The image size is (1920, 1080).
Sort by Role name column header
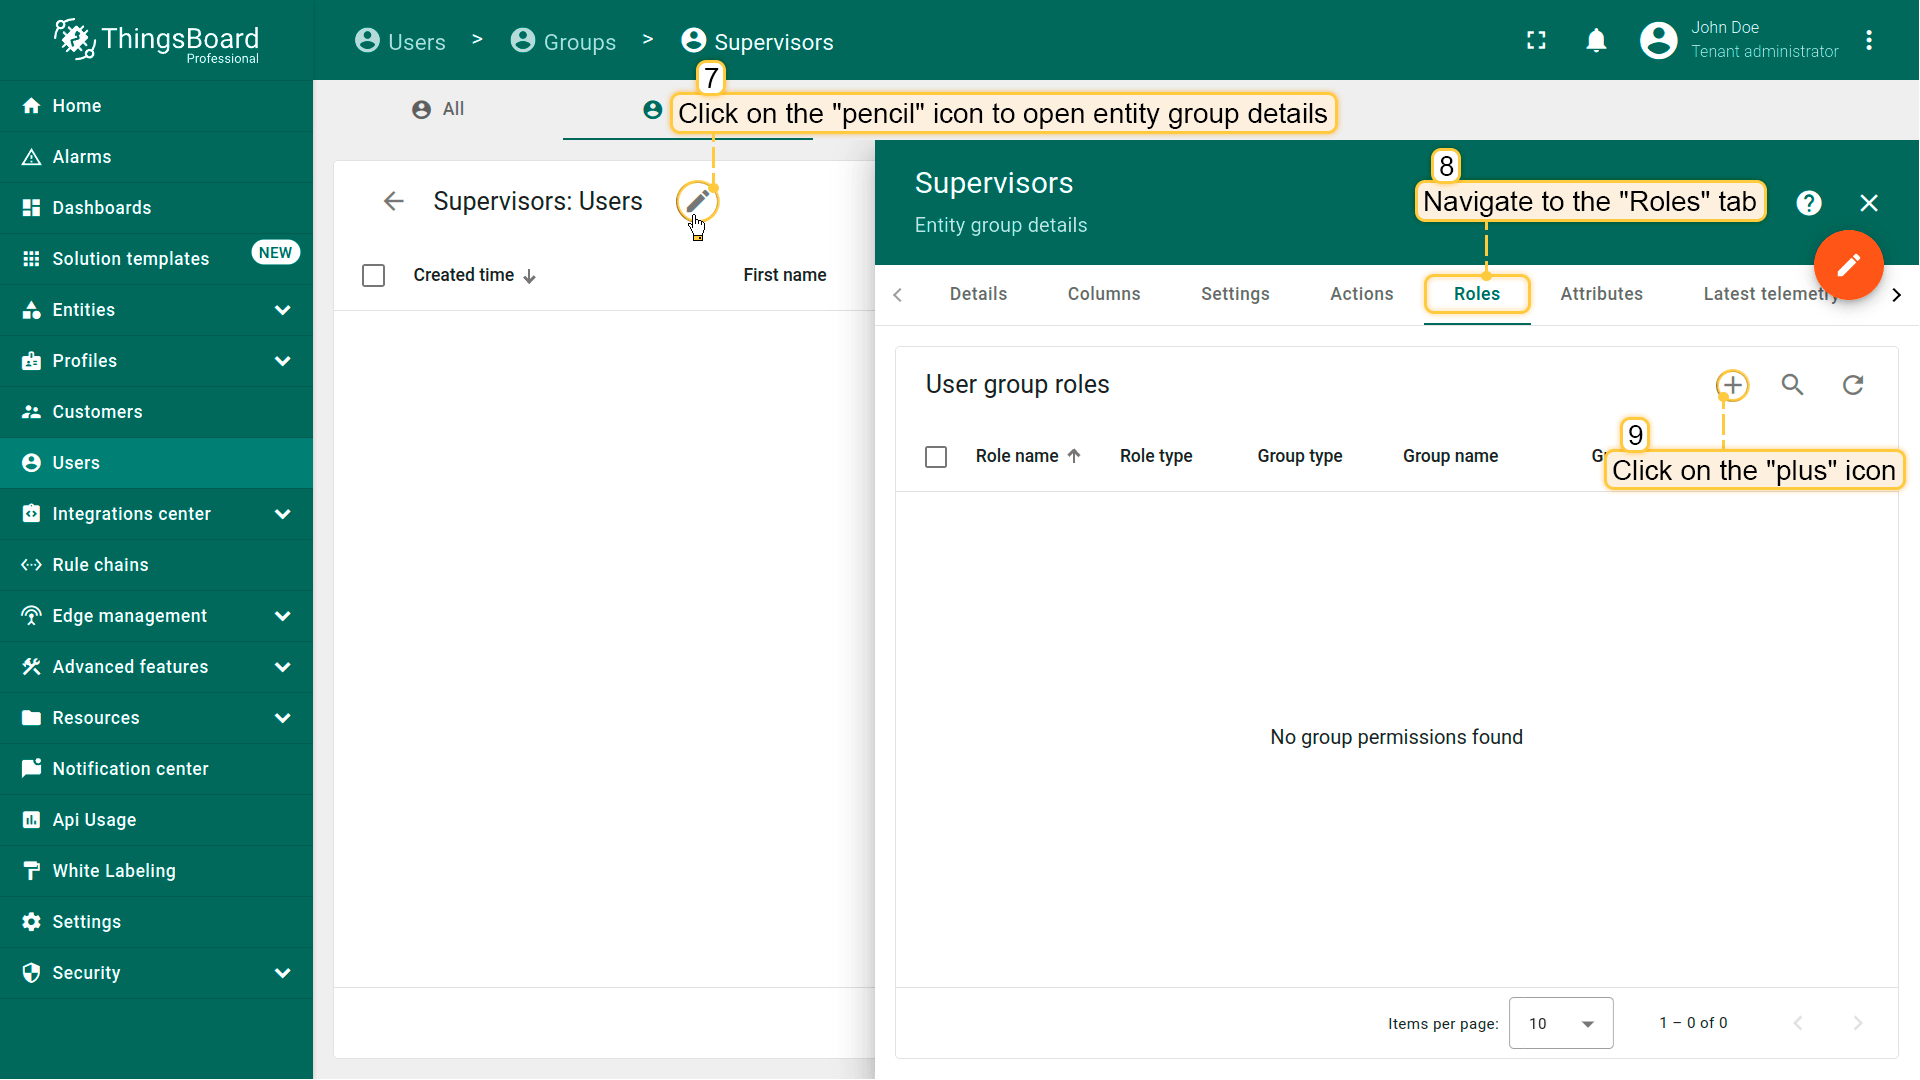click(x=1017, y=456)
